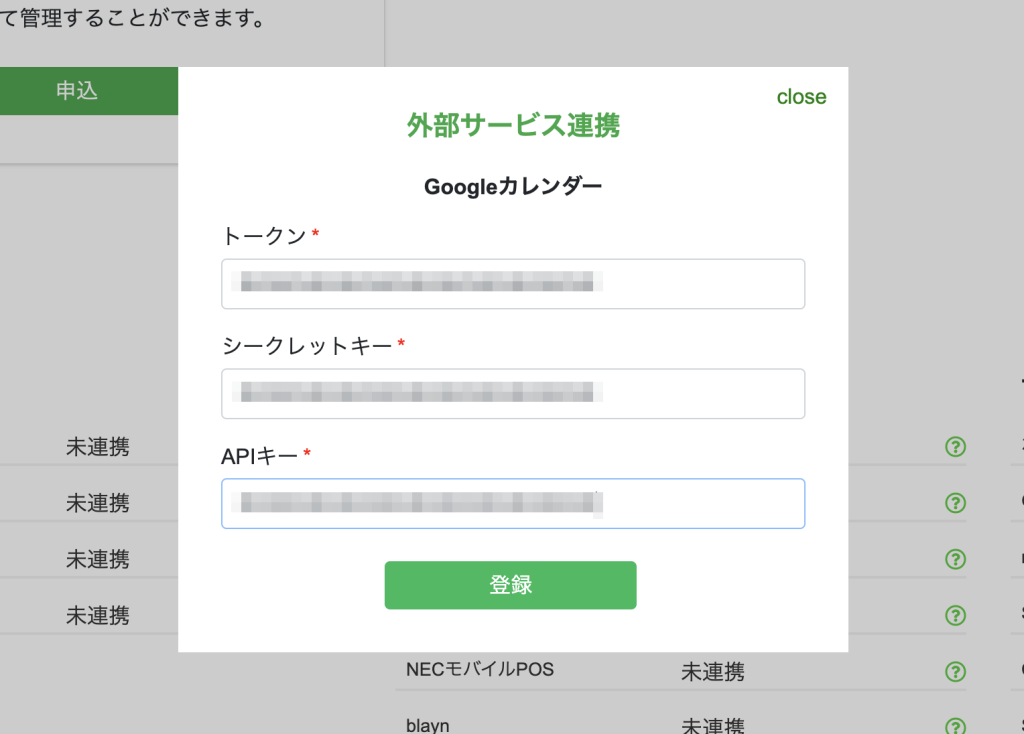Focus the トークン input field

[x=513, y=284]
